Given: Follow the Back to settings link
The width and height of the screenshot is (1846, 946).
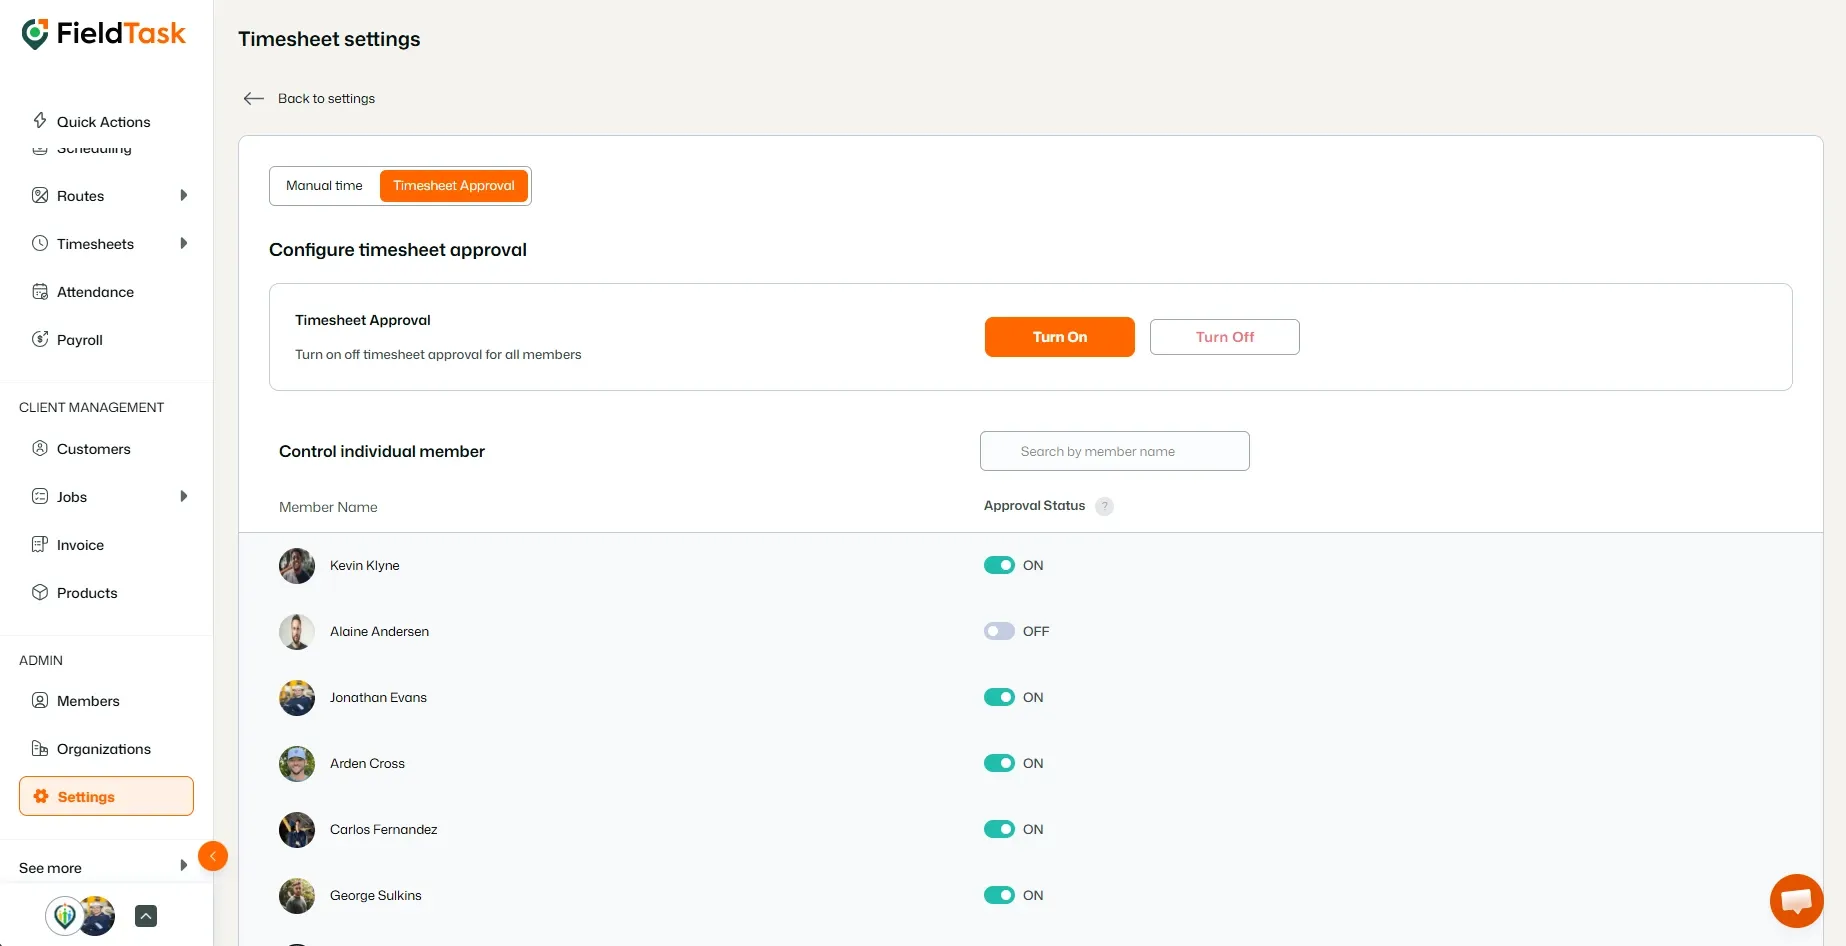Looking at the screenshot, I should click(x=326, y=98).
